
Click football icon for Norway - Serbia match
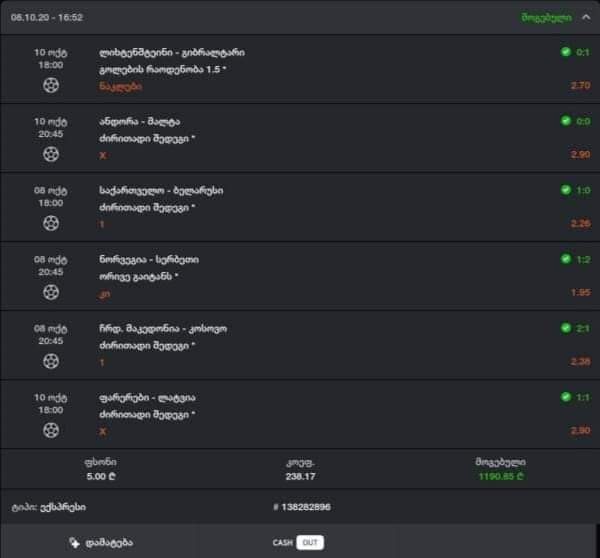(x=51, y=292)
